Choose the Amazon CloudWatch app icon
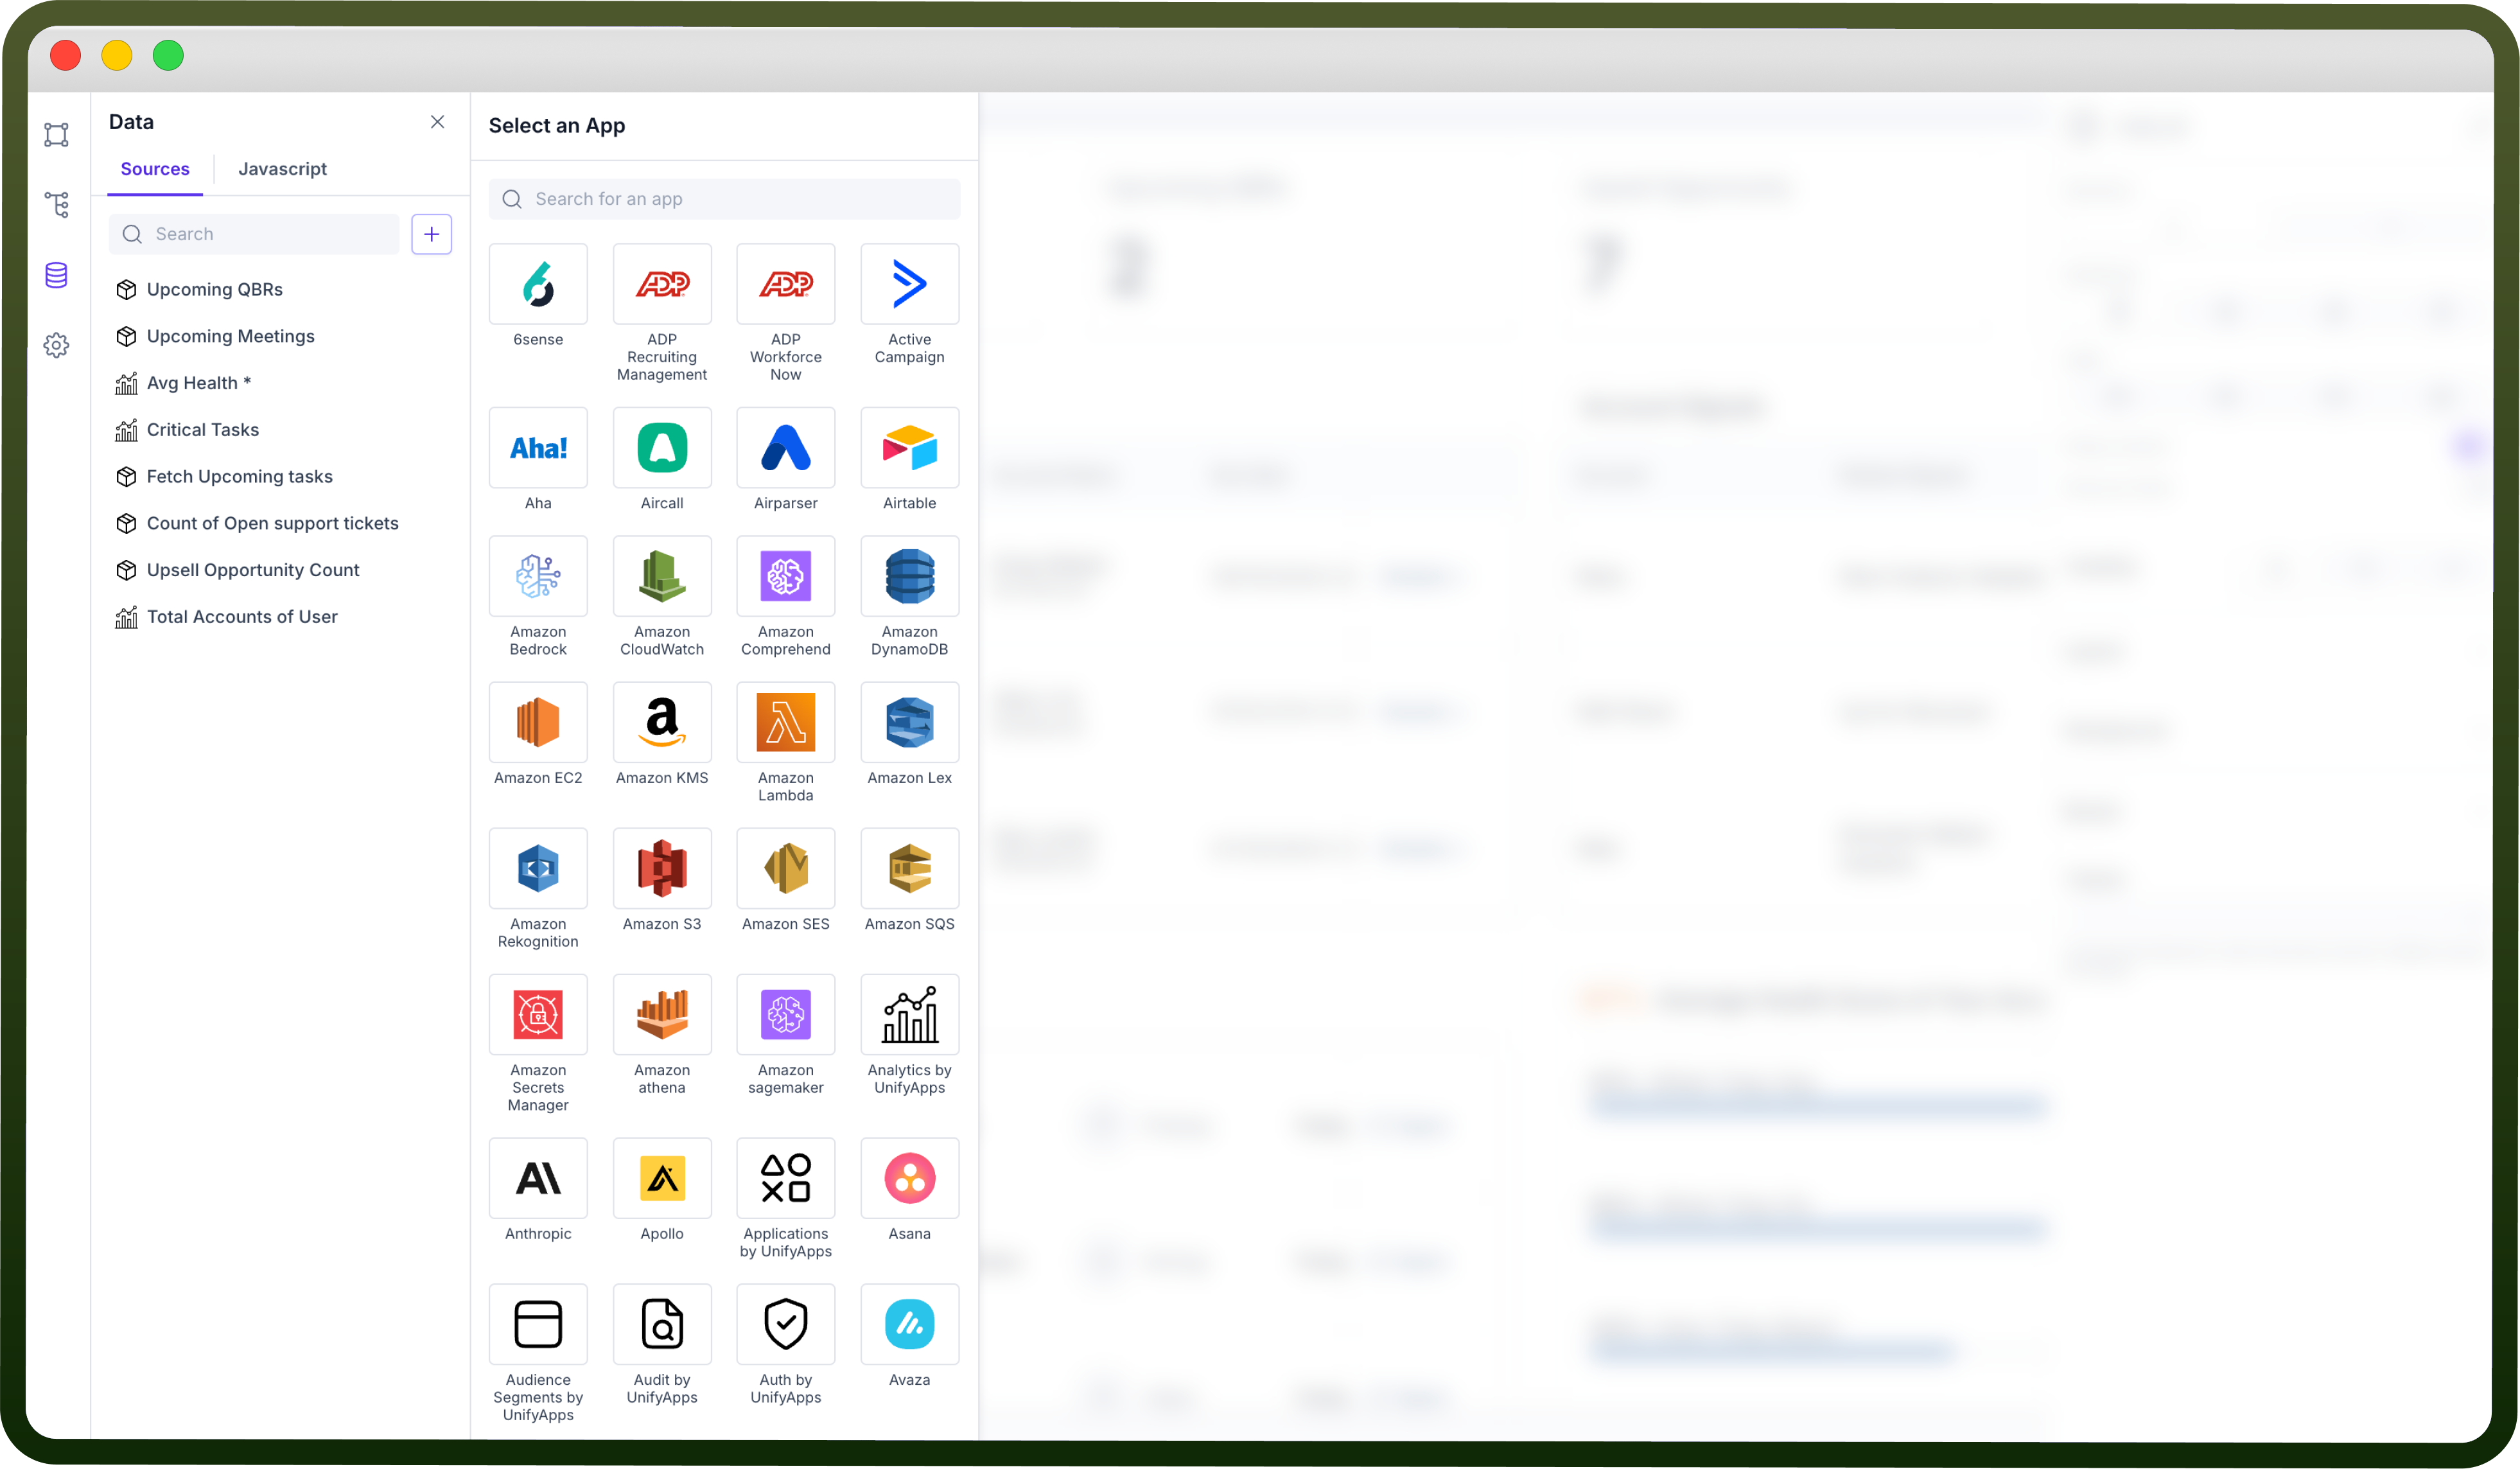The image size is (2520, 1469). pyautogui.click(x=662, y=576)
